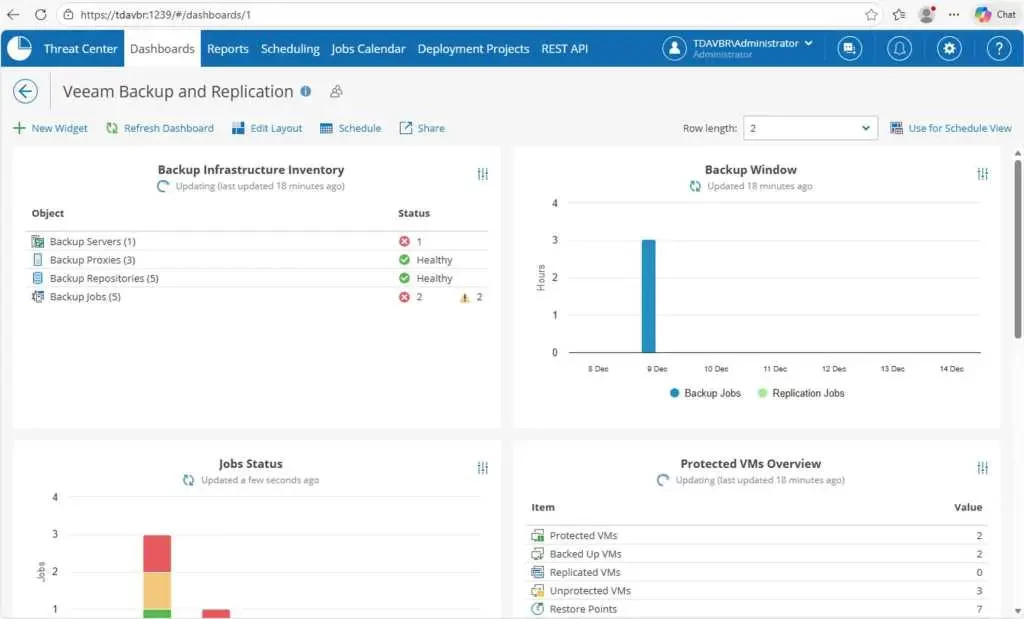Open the notifications bell icon
This screenshot has width=1024, height=619.
tap(899, 48)
